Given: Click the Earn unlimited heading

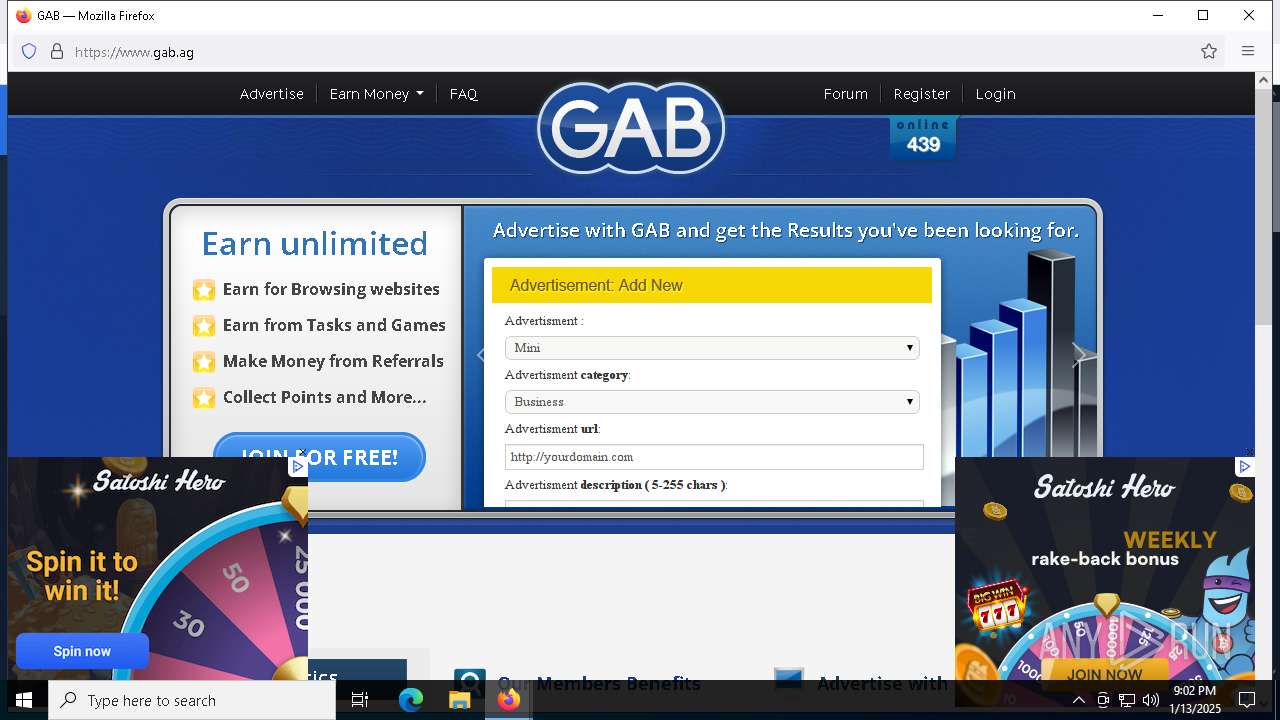Looking at the screenshot, I should [x=314, y=243].
